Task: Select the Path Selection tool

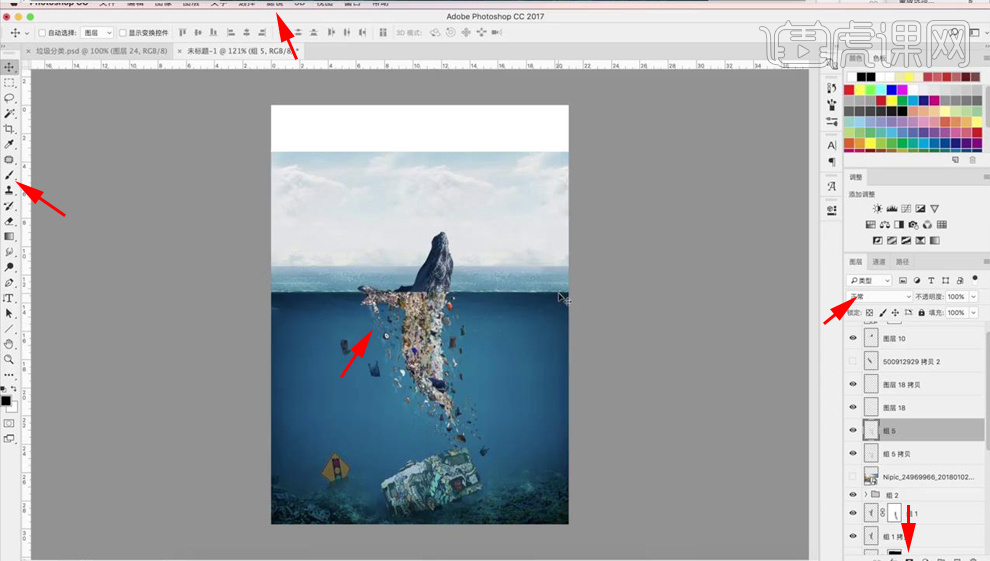Action: pyautogui.click(x=9, y=313)
